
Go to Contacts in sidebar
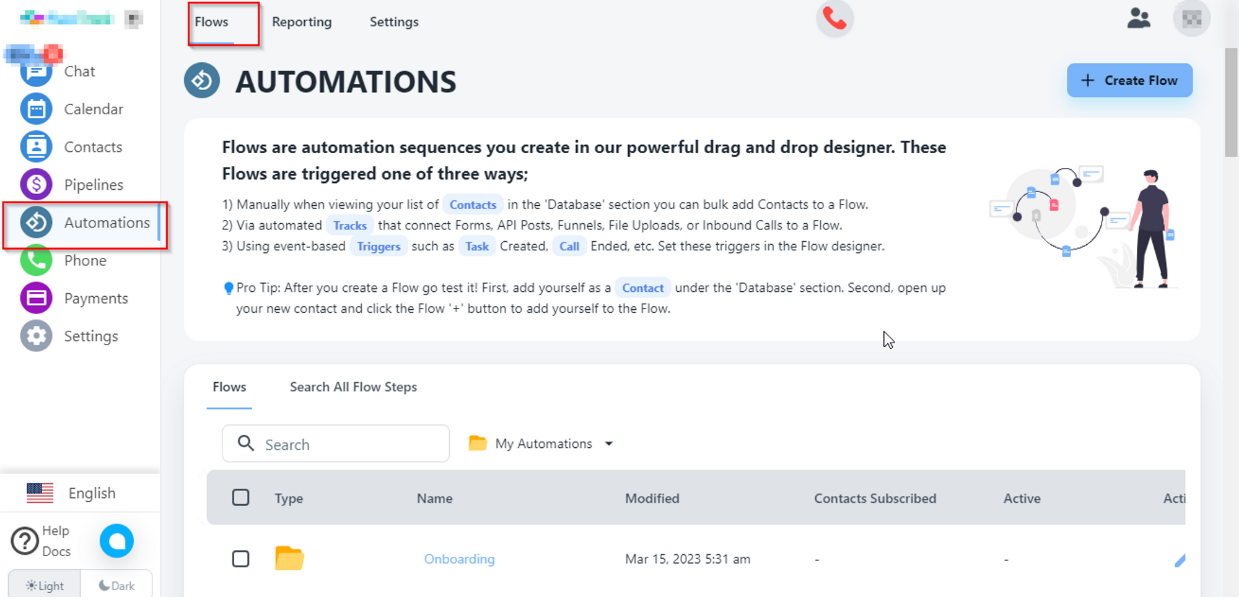(37, 147)
